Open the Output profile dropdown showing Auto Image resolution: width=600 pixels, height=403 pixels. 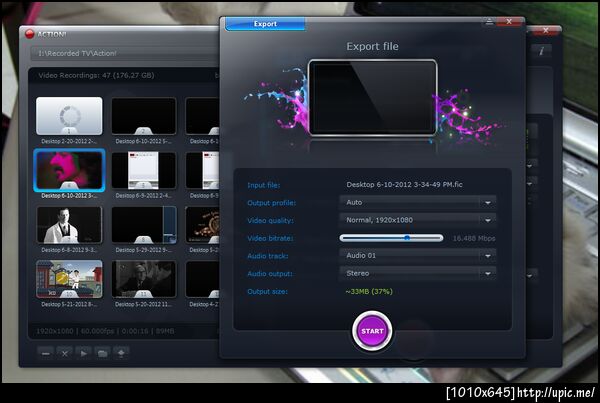[417, 202]
